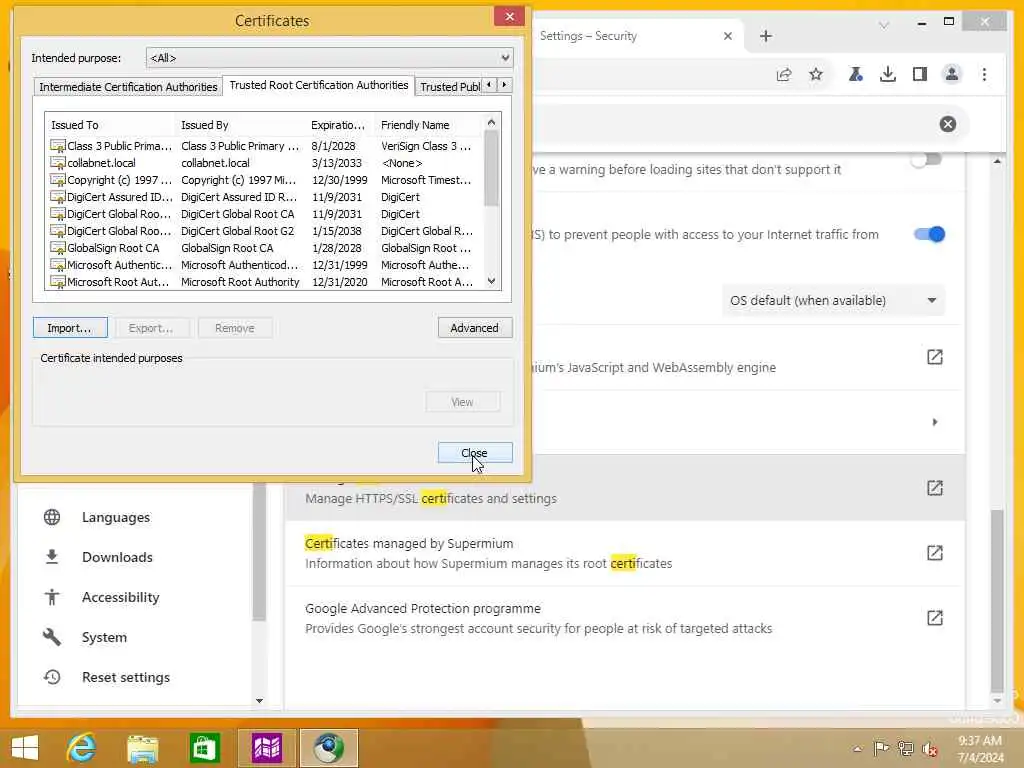Expand the settings row with right arrow
The width and height of the screenshot is (1024, 768).
pyautogui.click(x=935, y=422)
